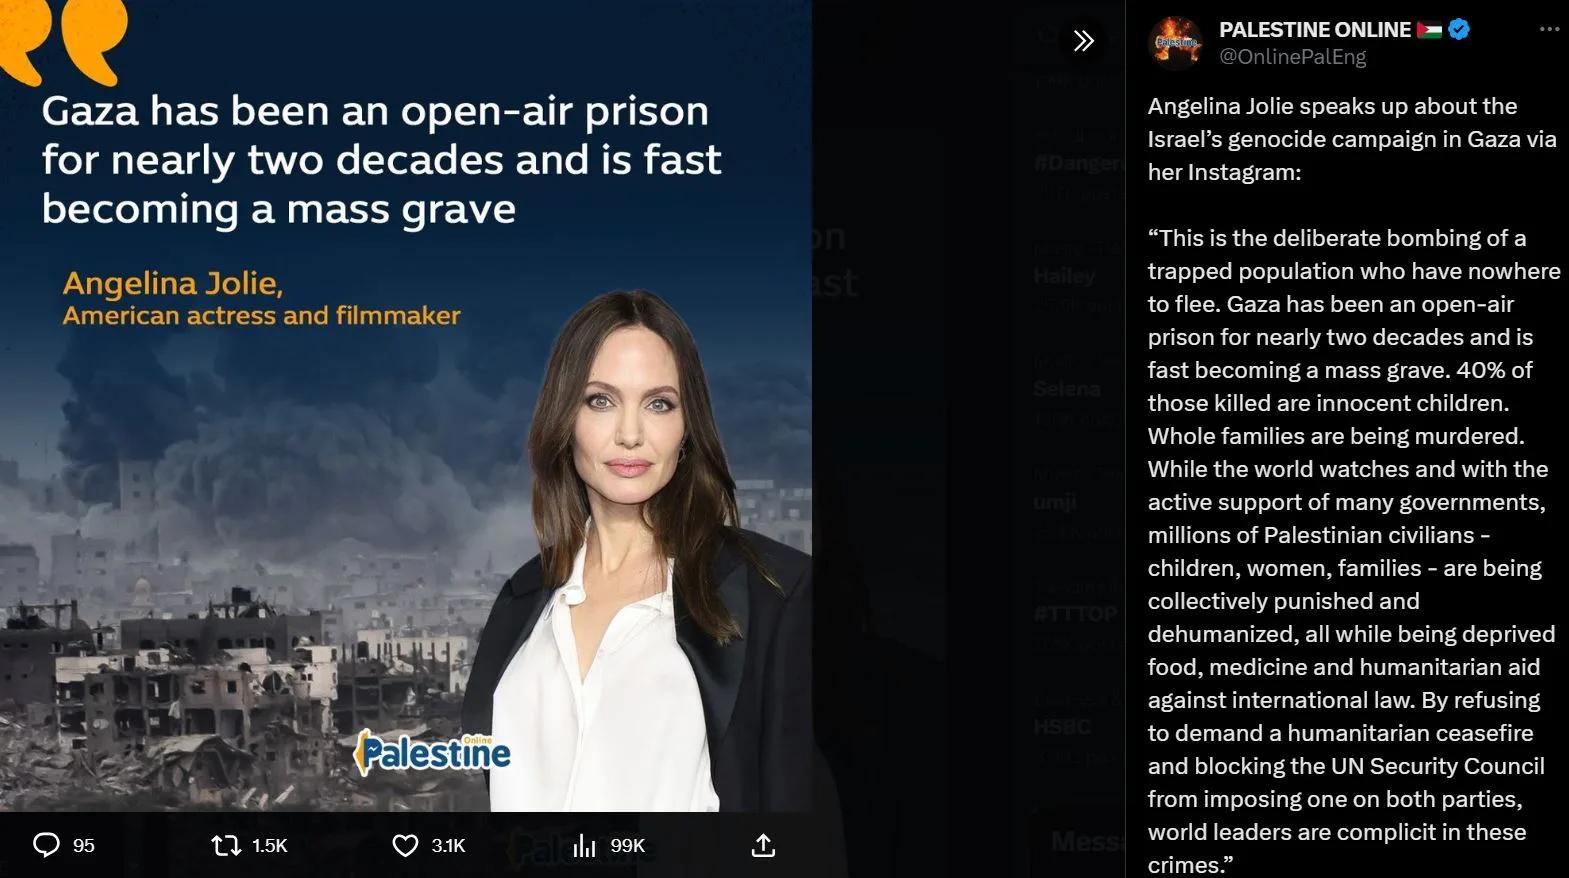The height and width of the screenshot is (878, 1569).
Task: Collapse sidebar with double chevron icon
Action: tap(1084, 41)
